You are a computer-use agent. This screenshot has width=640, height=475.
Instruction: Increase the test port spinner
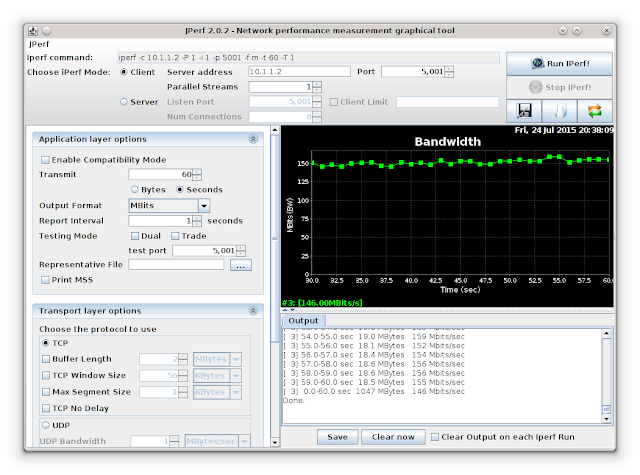(x=241, y=248)
